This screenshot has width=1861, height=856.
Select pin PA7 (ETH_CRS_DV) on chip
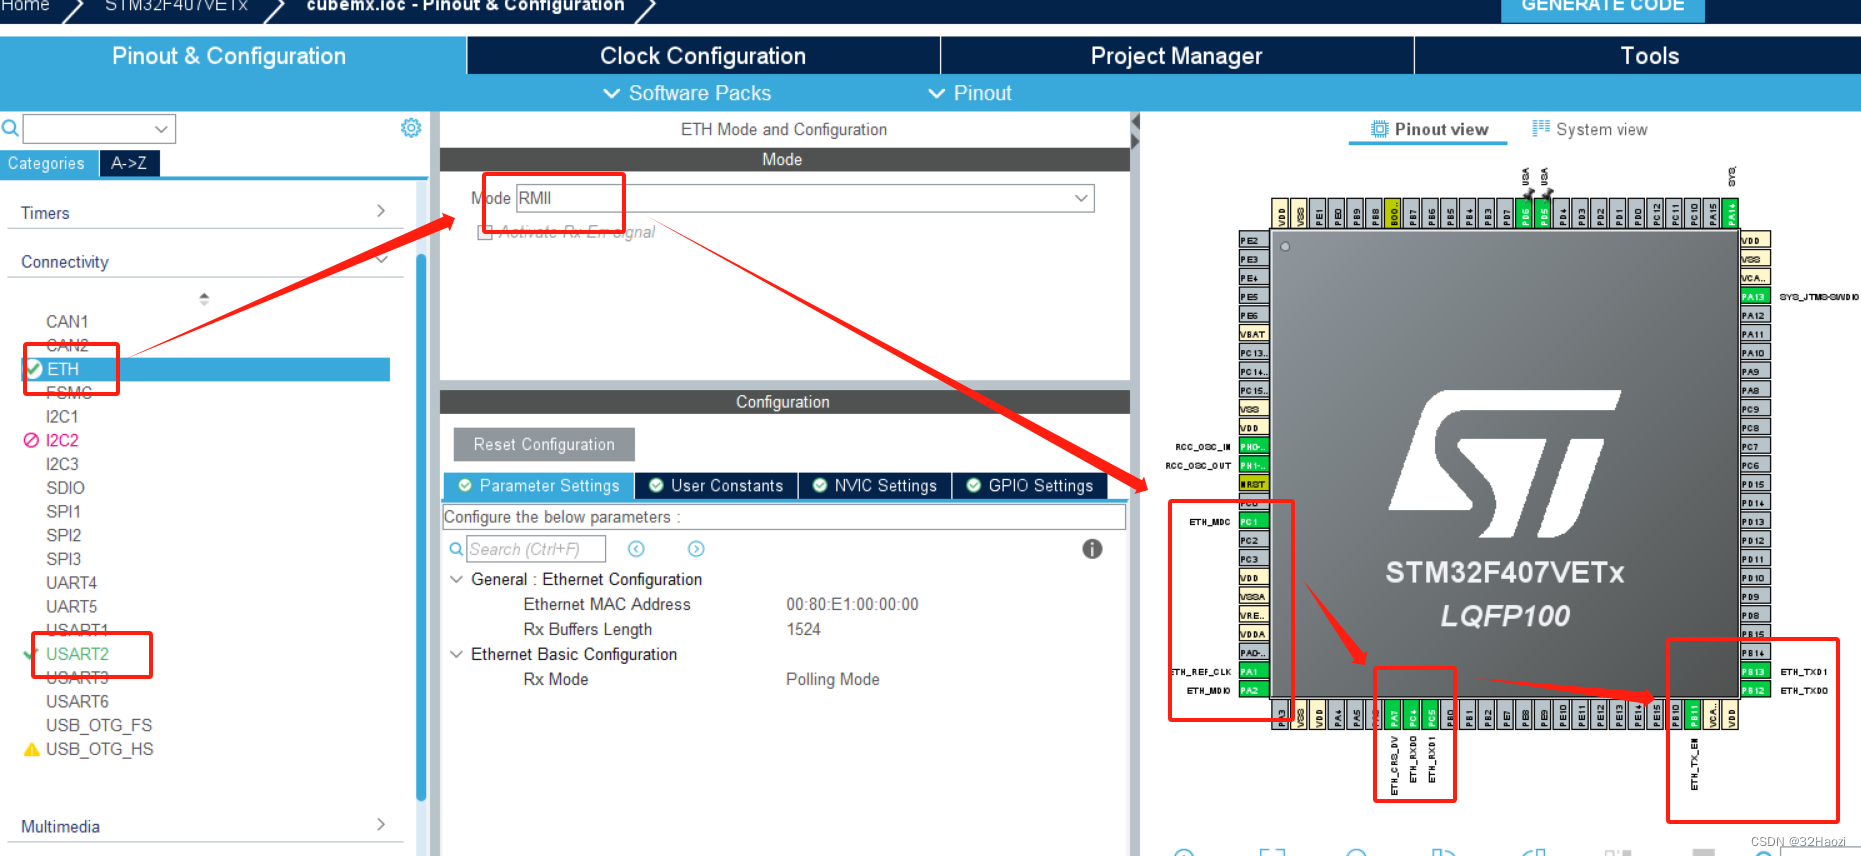[x=1394, y=715]
